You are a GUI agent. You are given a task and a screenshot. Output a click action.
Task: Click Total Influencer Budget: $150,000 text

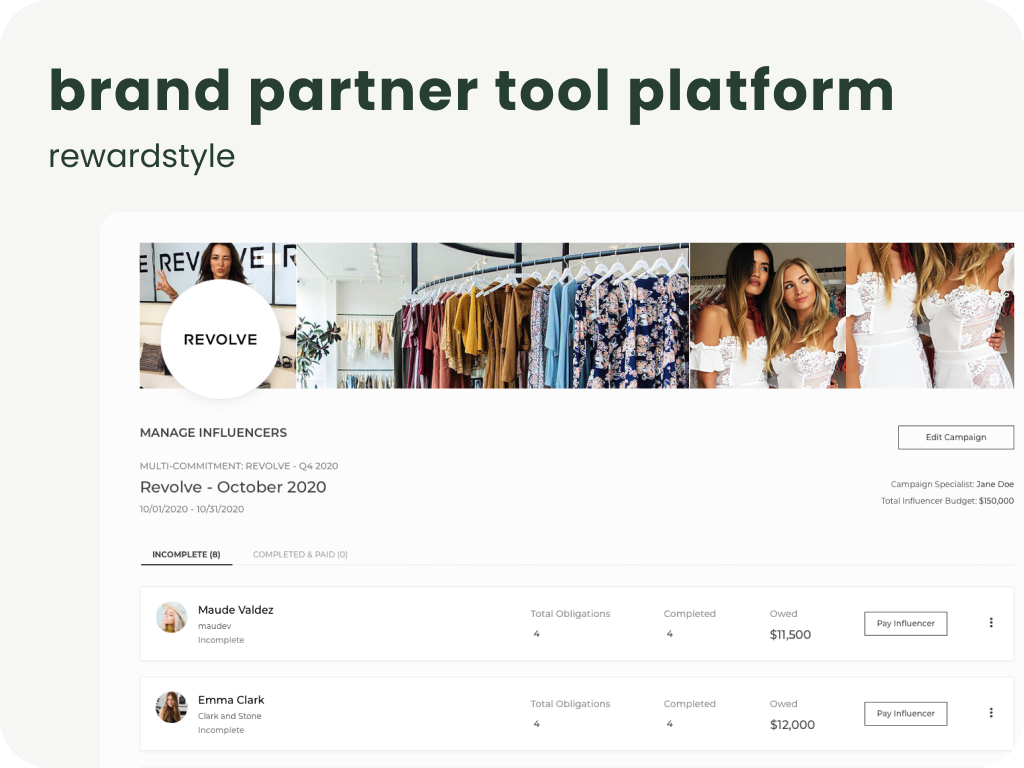click(x=948, y=501)
